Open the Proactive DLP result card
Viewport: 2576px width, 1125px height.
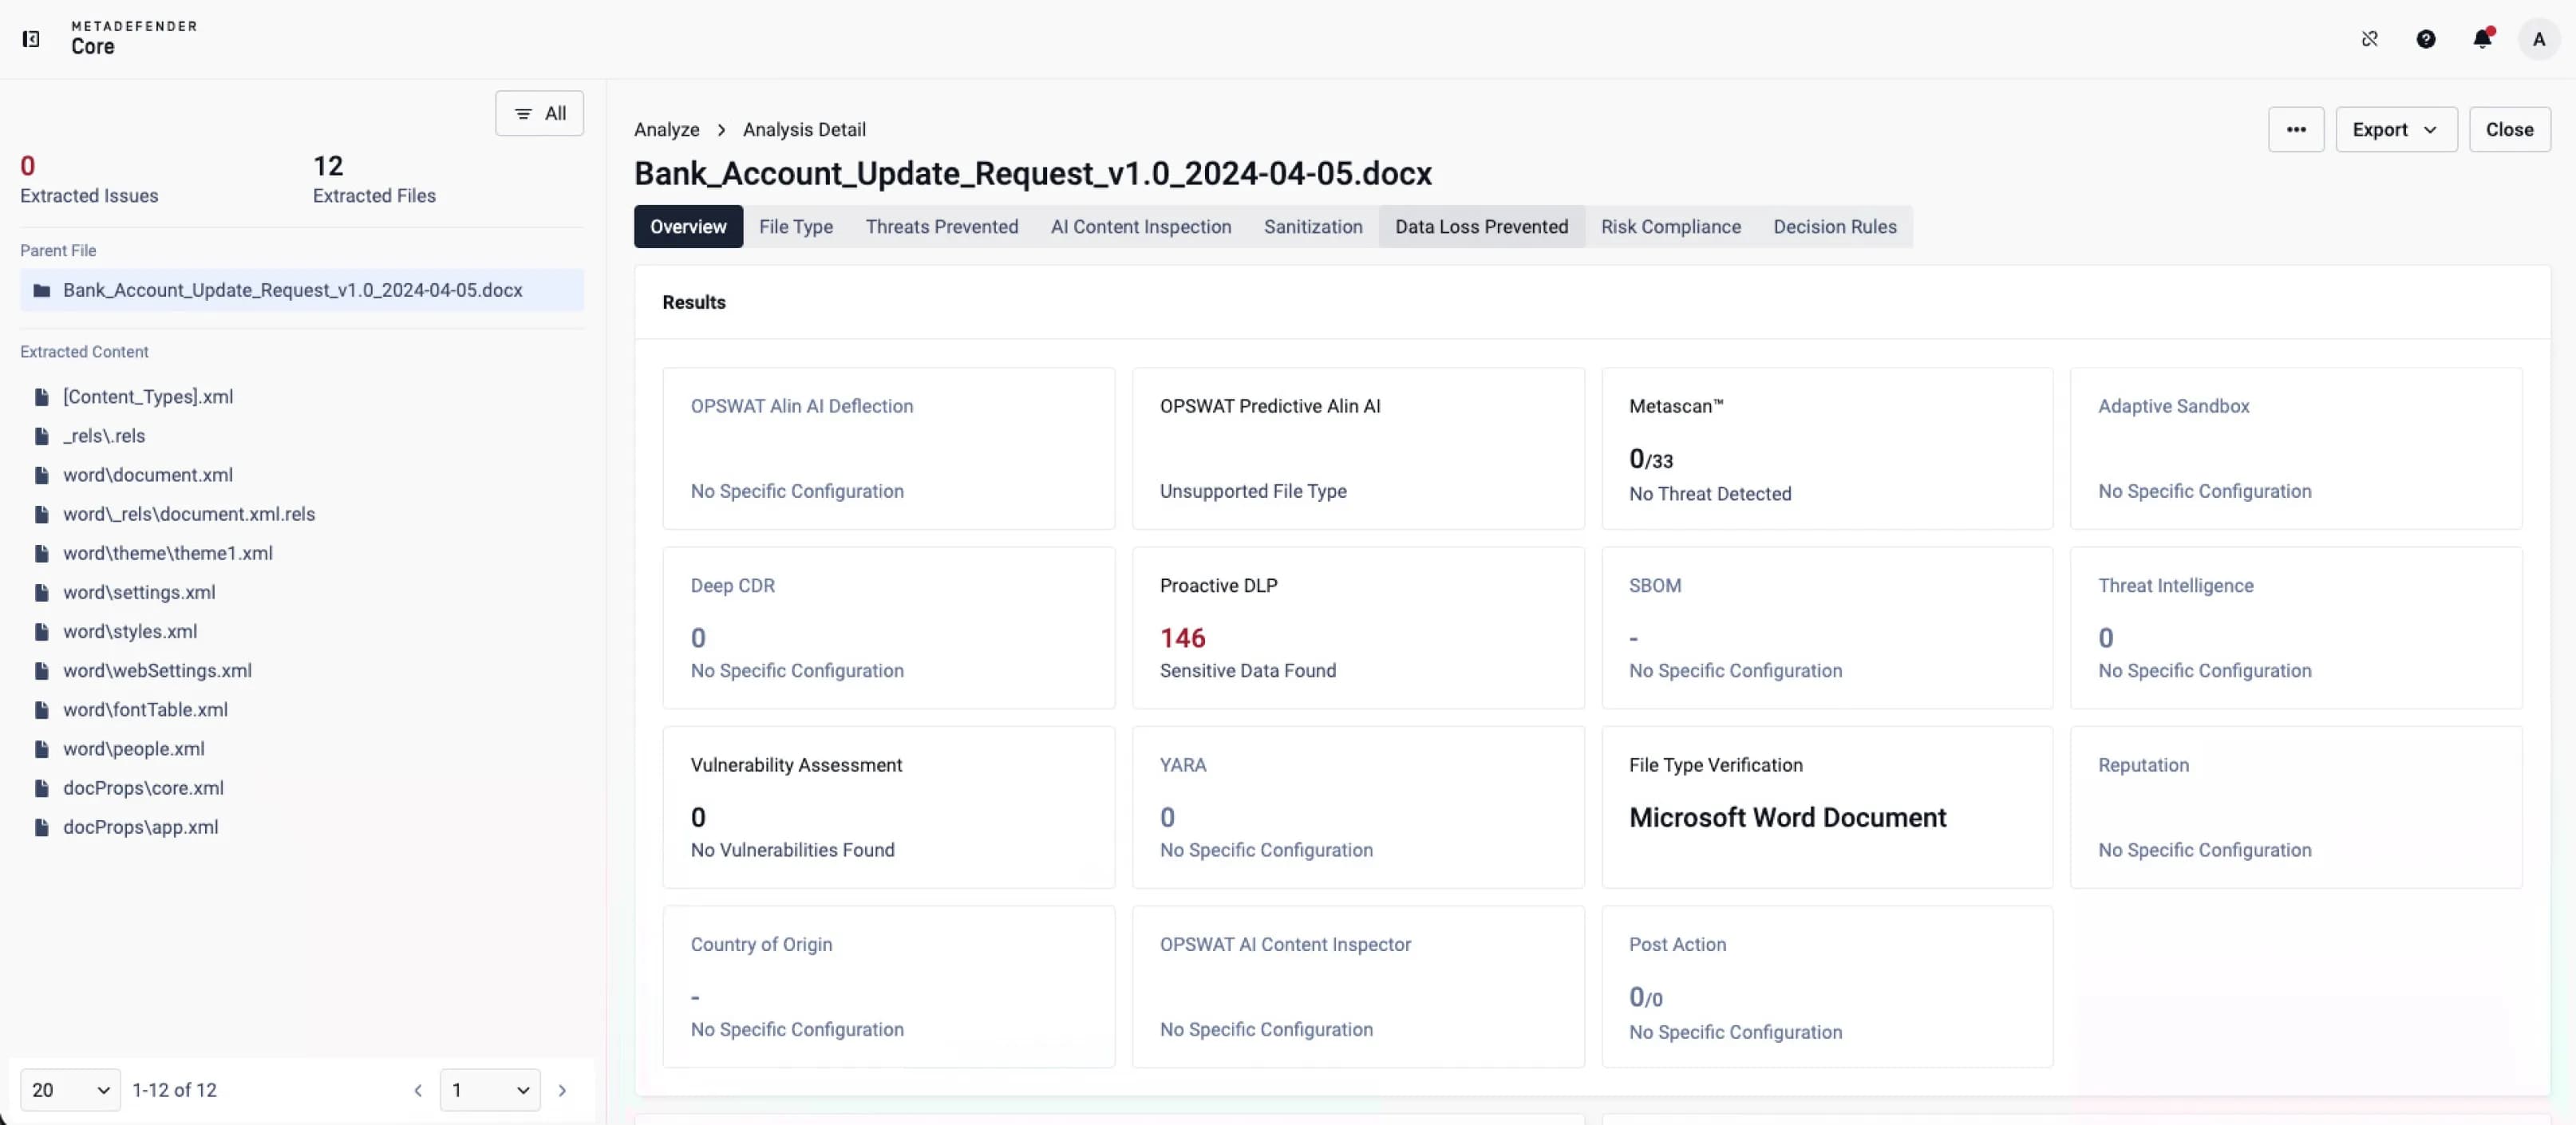1357,628
